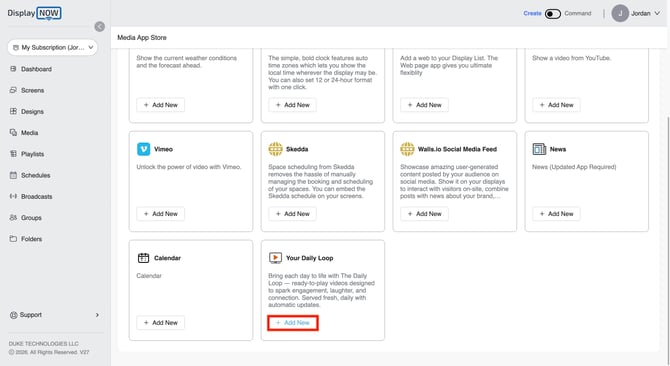Open the My Subscription dropdown
Screen dimensions: 670x366
point(53,47)
